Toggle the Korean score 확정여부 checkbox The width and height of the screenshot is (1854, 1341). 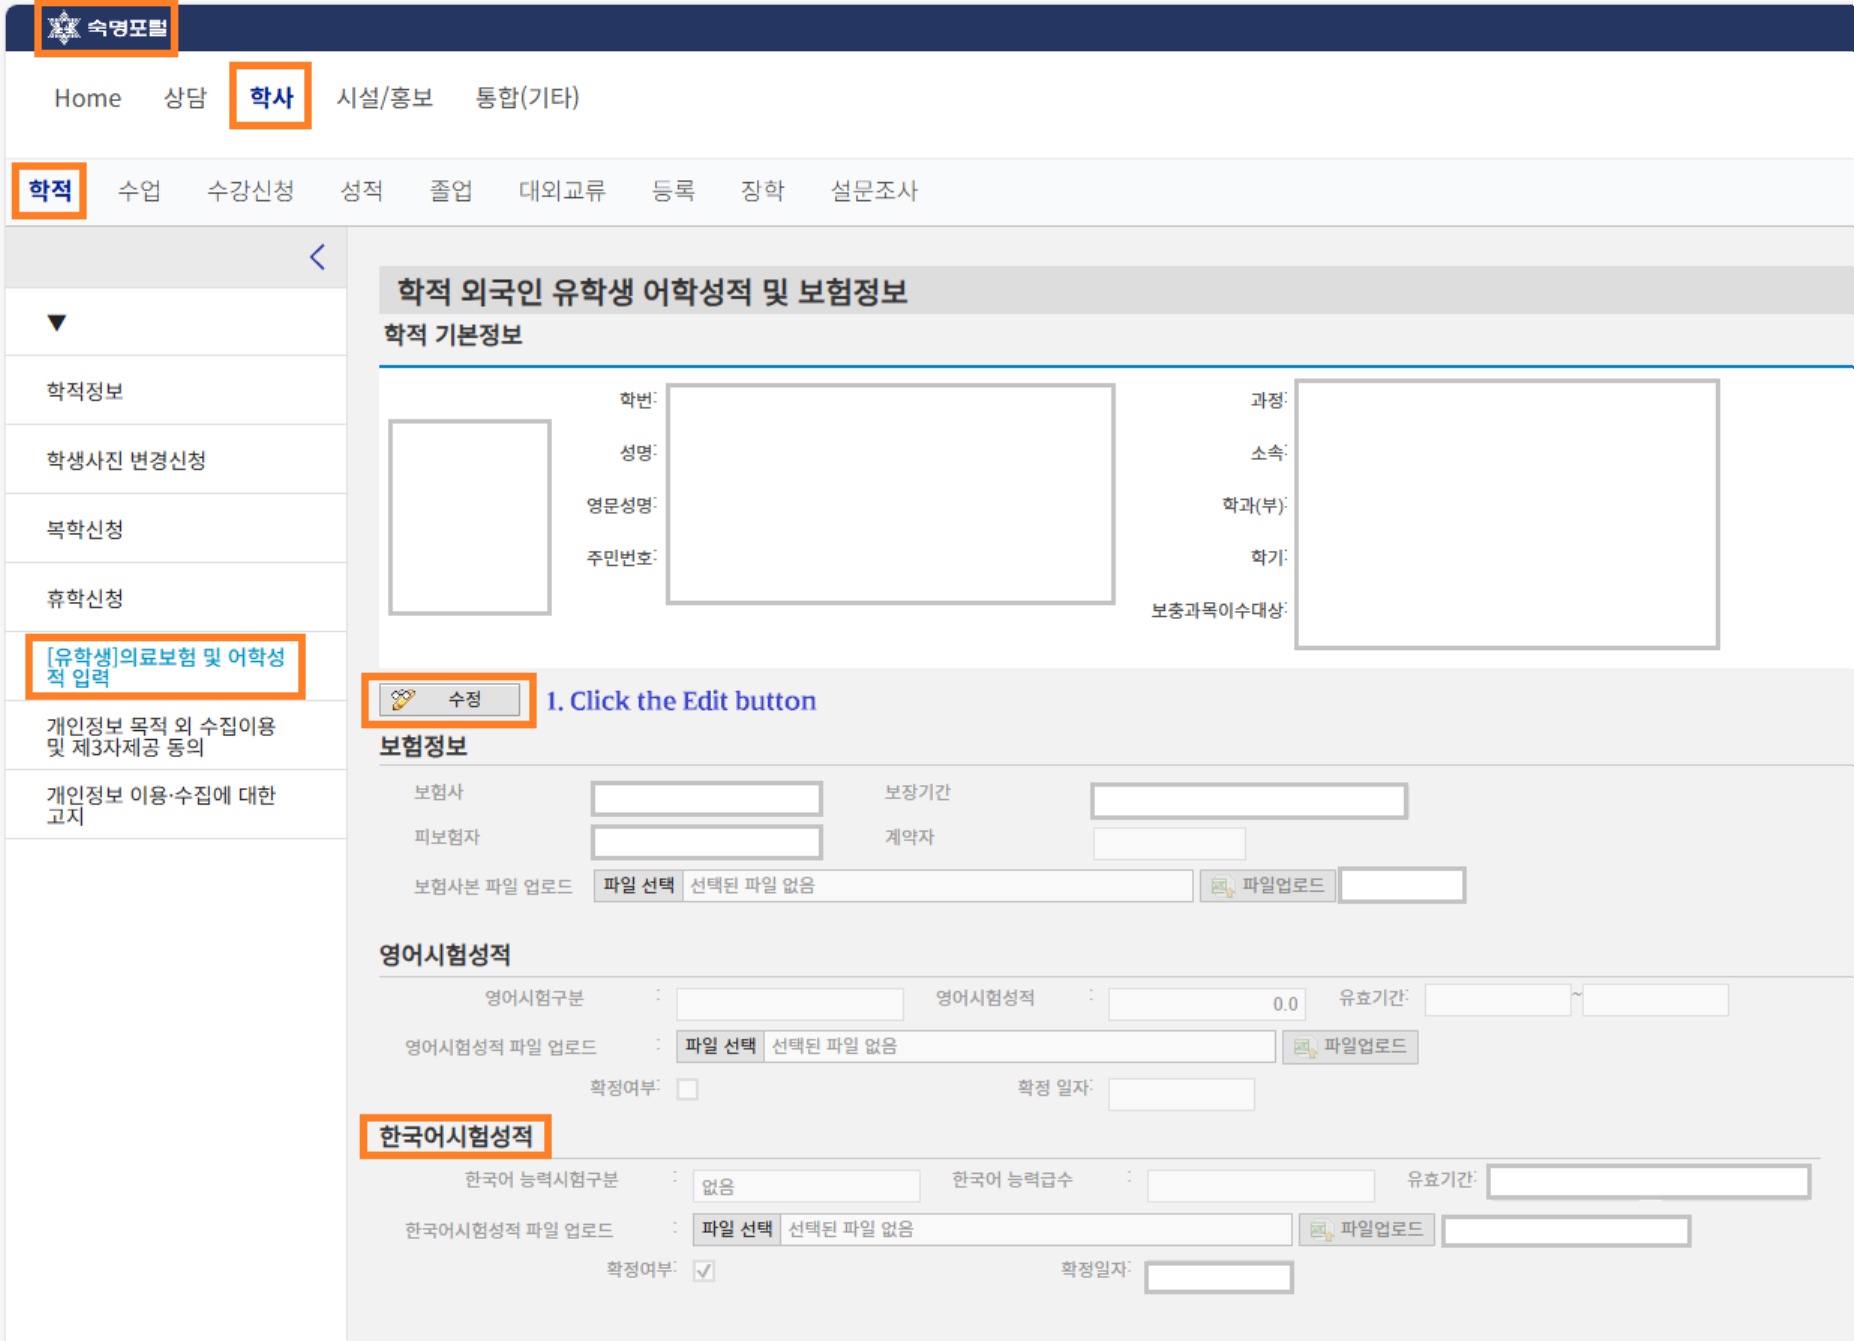coord(704,1271)
